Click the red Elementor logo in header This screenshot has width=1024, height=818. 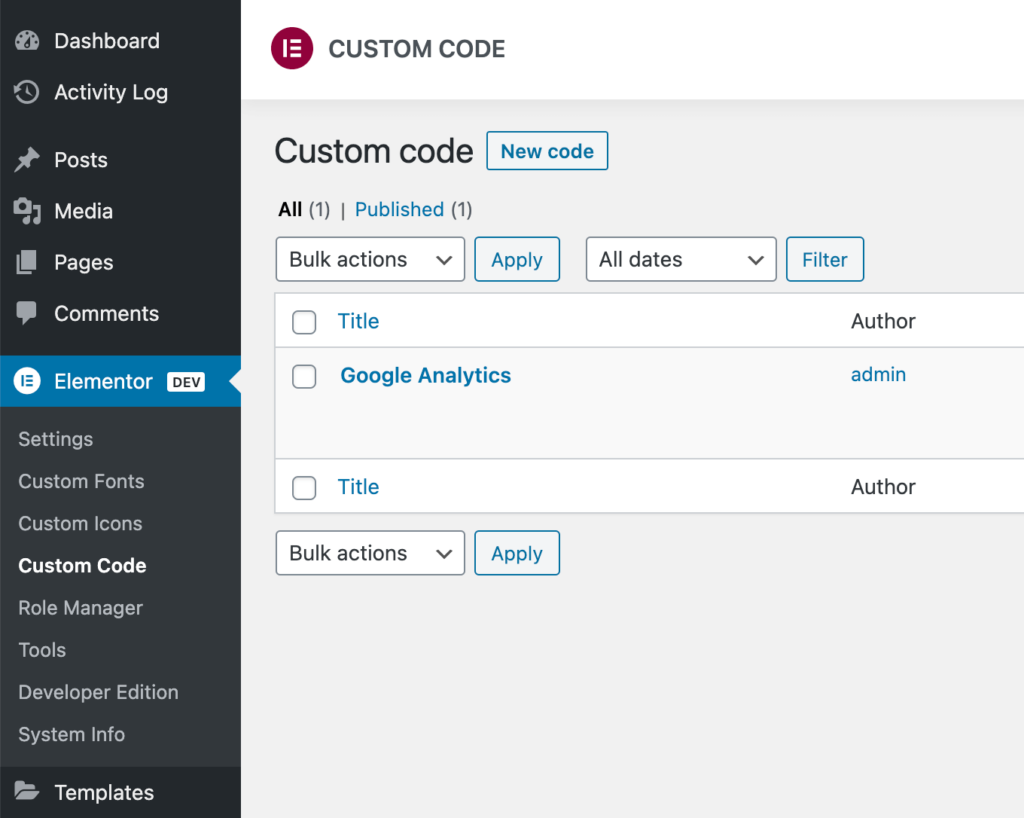click(x=292, y=48)
